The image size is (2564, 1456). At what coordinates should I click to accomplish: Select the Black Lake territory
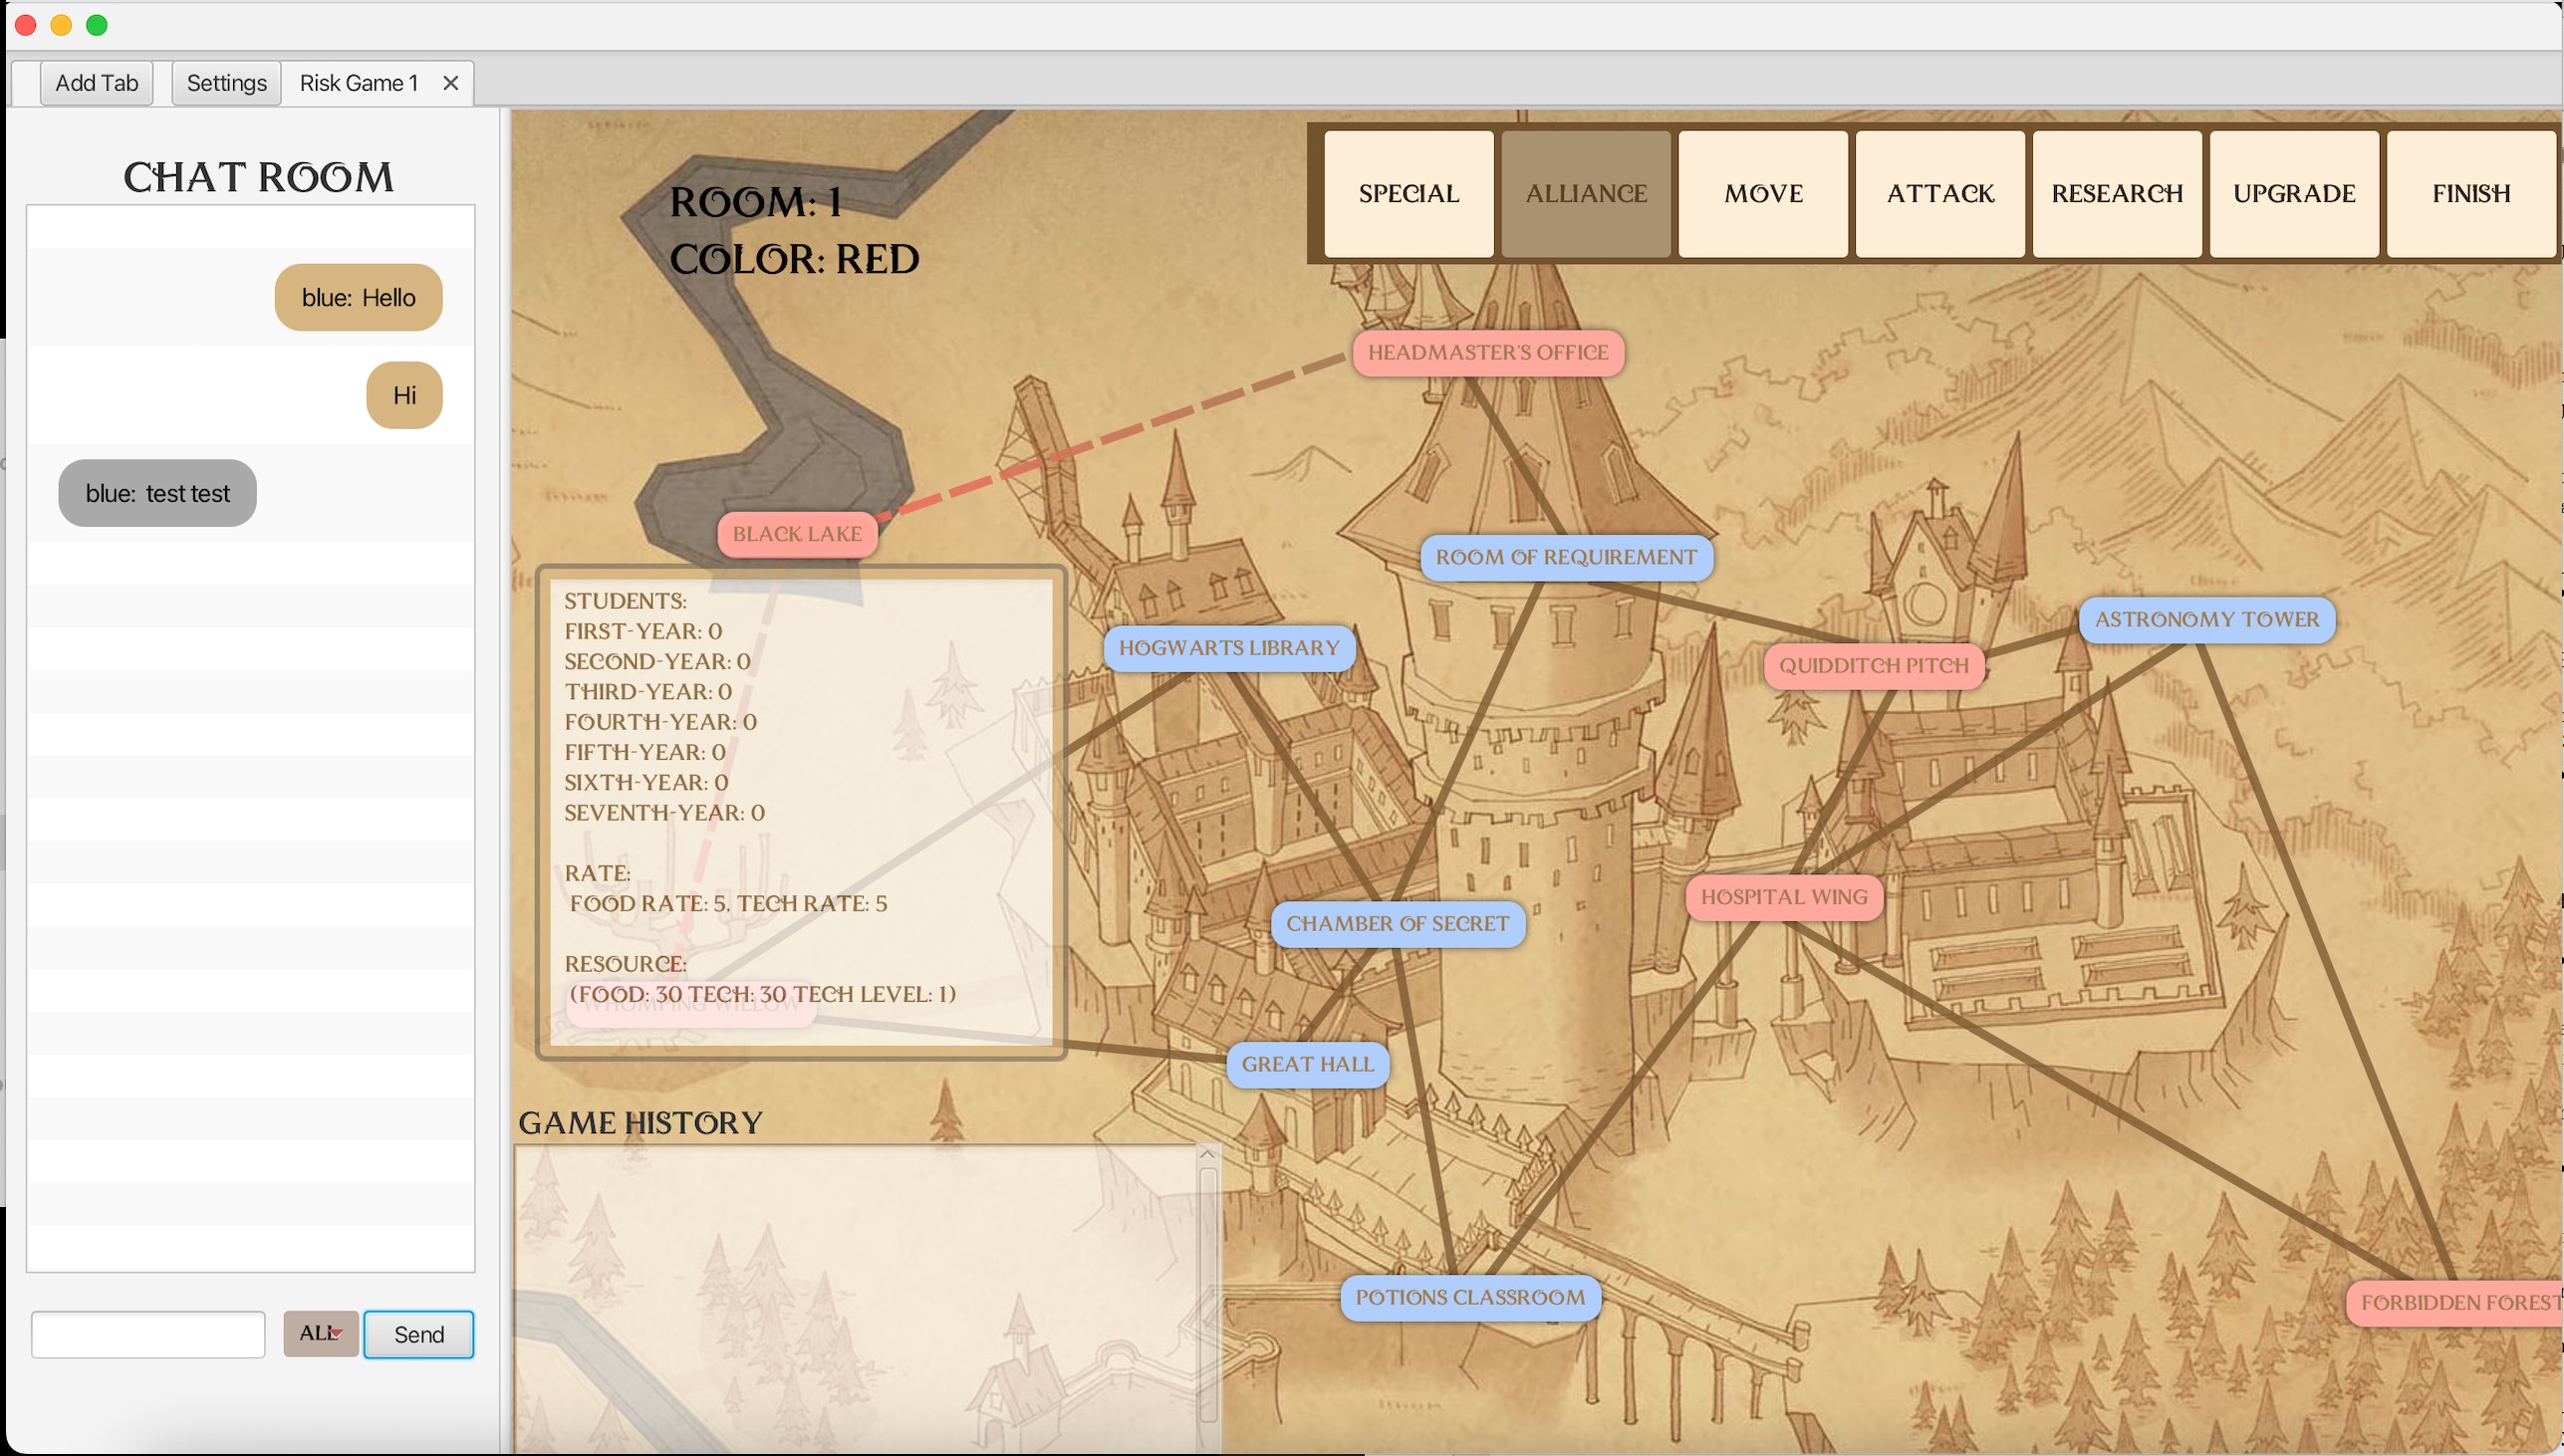(x=797, y=534)
